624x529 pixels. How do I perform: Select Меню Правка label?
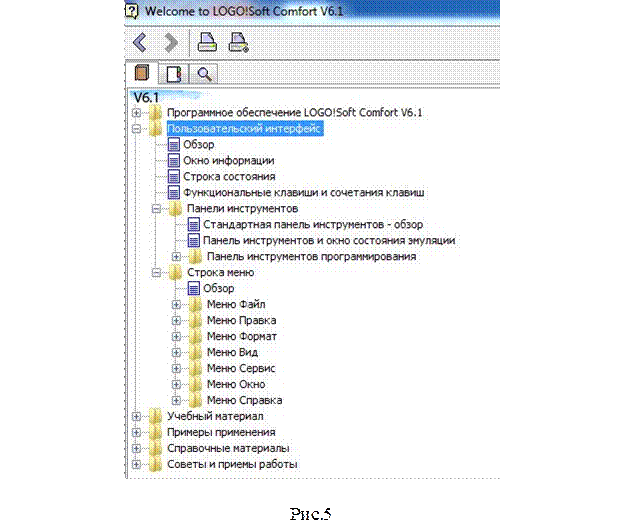[242, 320]
